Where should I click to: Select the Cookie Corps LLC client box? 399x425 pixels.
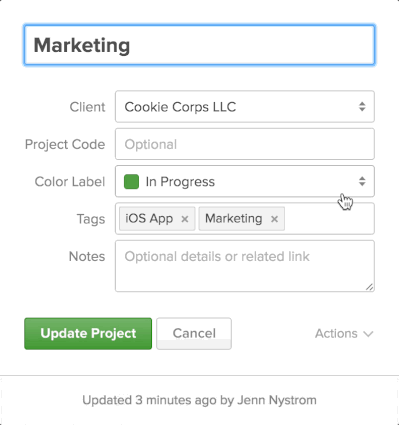point(245,107)
